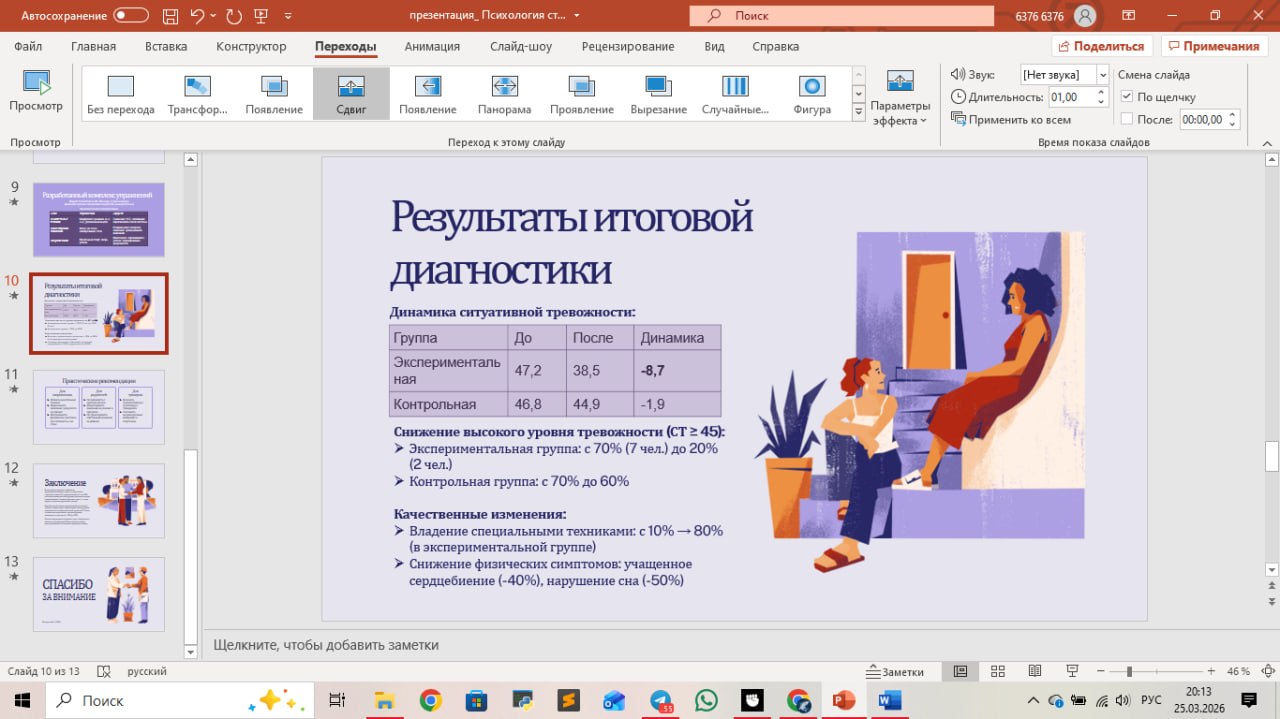Open Telegram from the taskbar
Viewport: 1280px width, 719px height.
point(660,700)
